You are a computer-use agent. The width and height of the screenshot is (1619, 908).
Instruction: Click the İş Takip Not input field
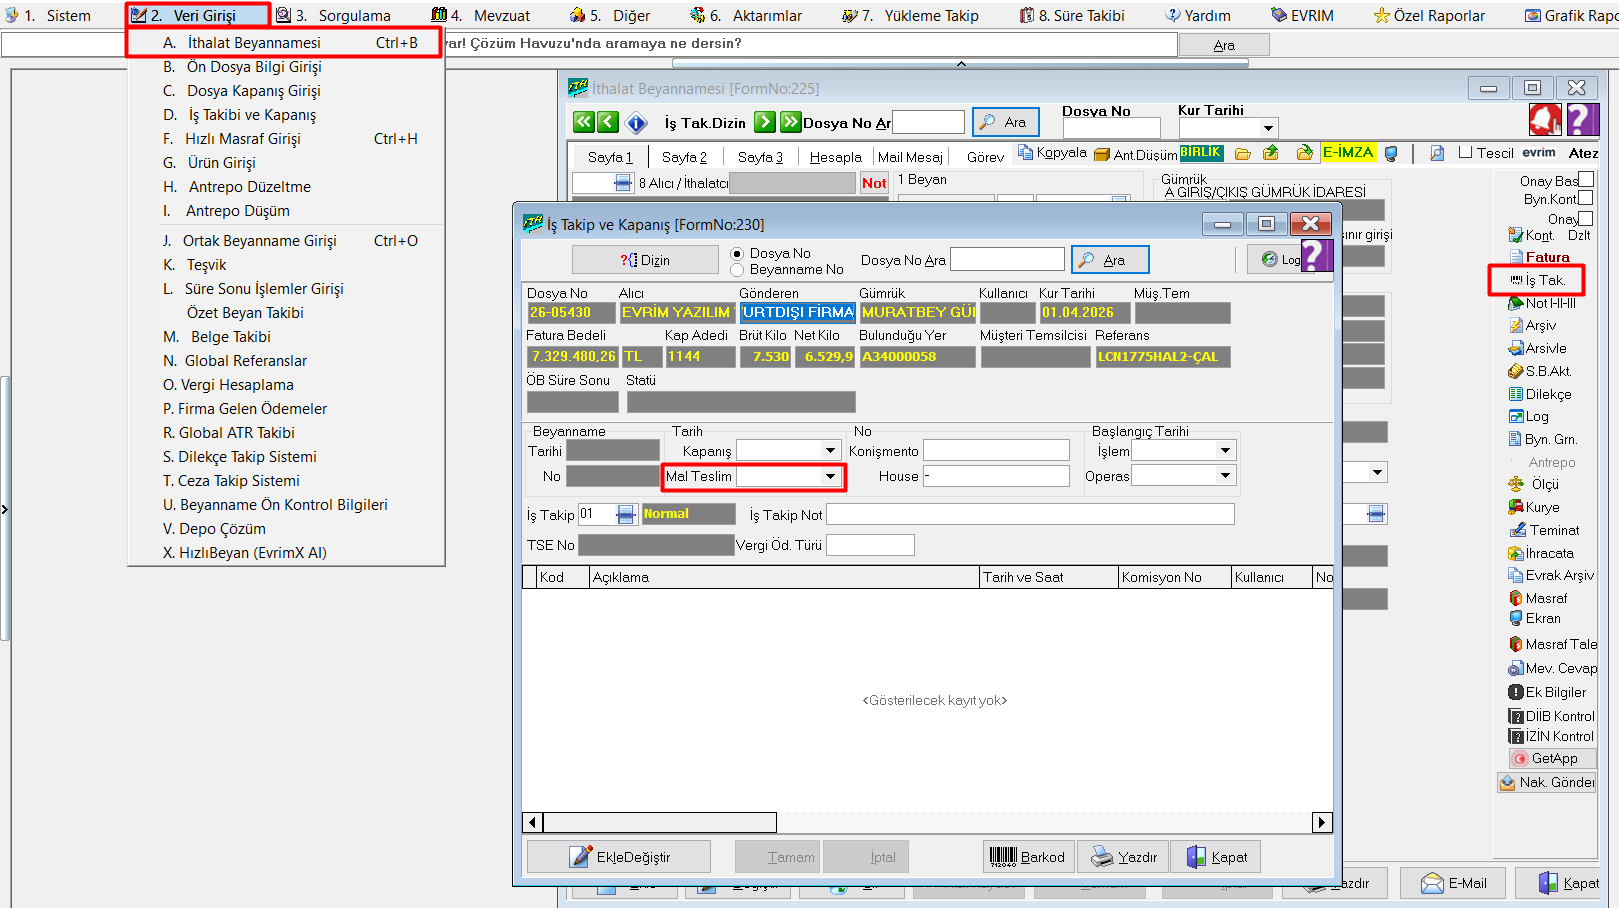click(x=1030, y=514)
